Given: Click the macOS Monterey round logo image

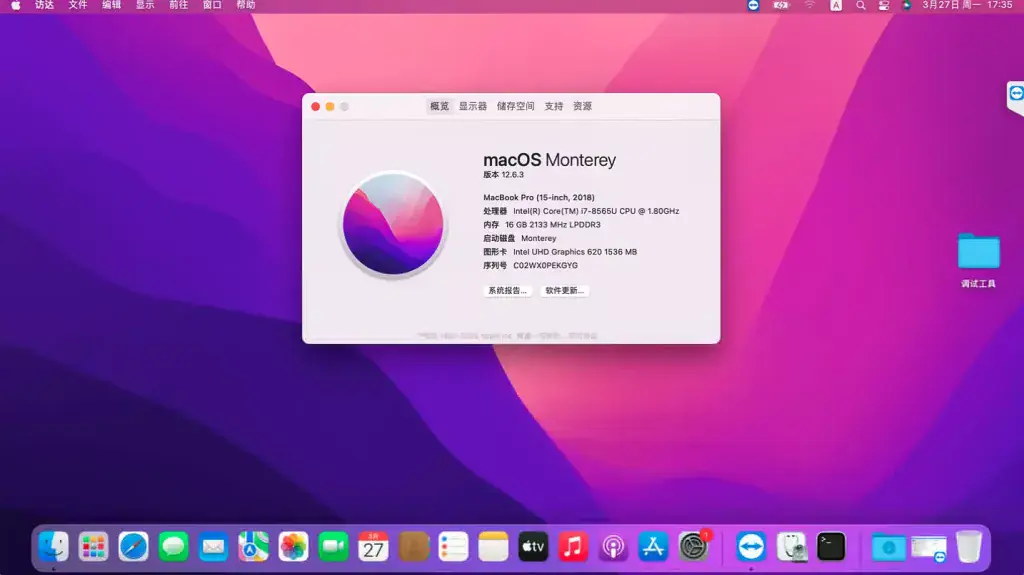Looking at the screenshot, I should point(393,224).
